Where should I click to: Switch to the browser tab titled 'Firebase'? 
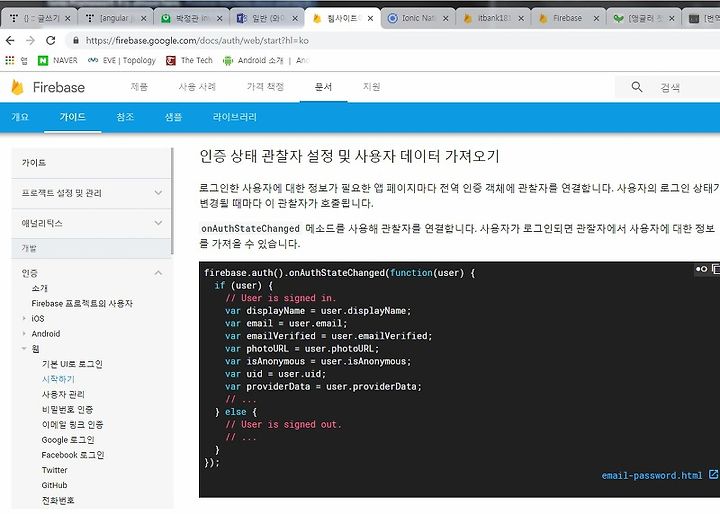click(x=568, y=18)
